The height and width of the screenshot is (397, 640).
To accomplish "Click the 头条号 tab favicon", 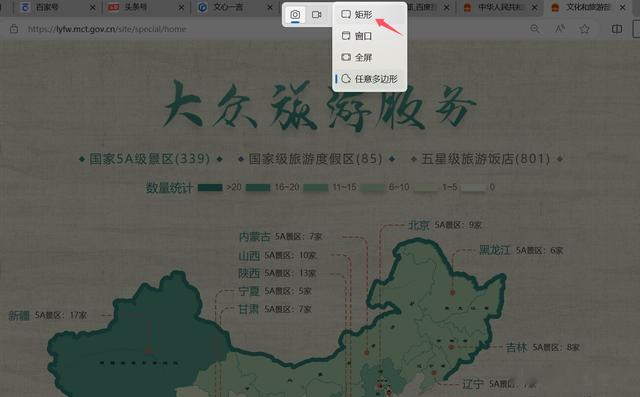I will 114,7.
